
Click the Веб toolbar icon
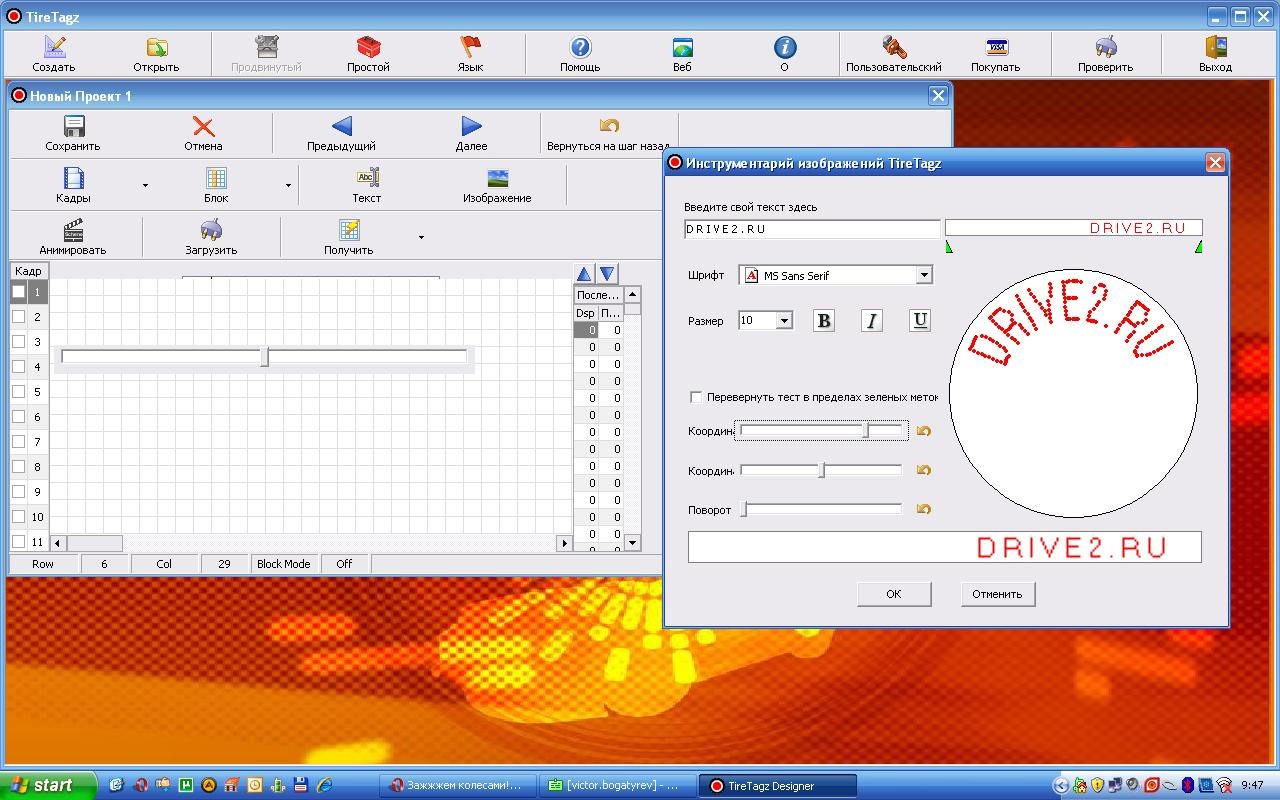pyautogui.click(x=682, y=47)
